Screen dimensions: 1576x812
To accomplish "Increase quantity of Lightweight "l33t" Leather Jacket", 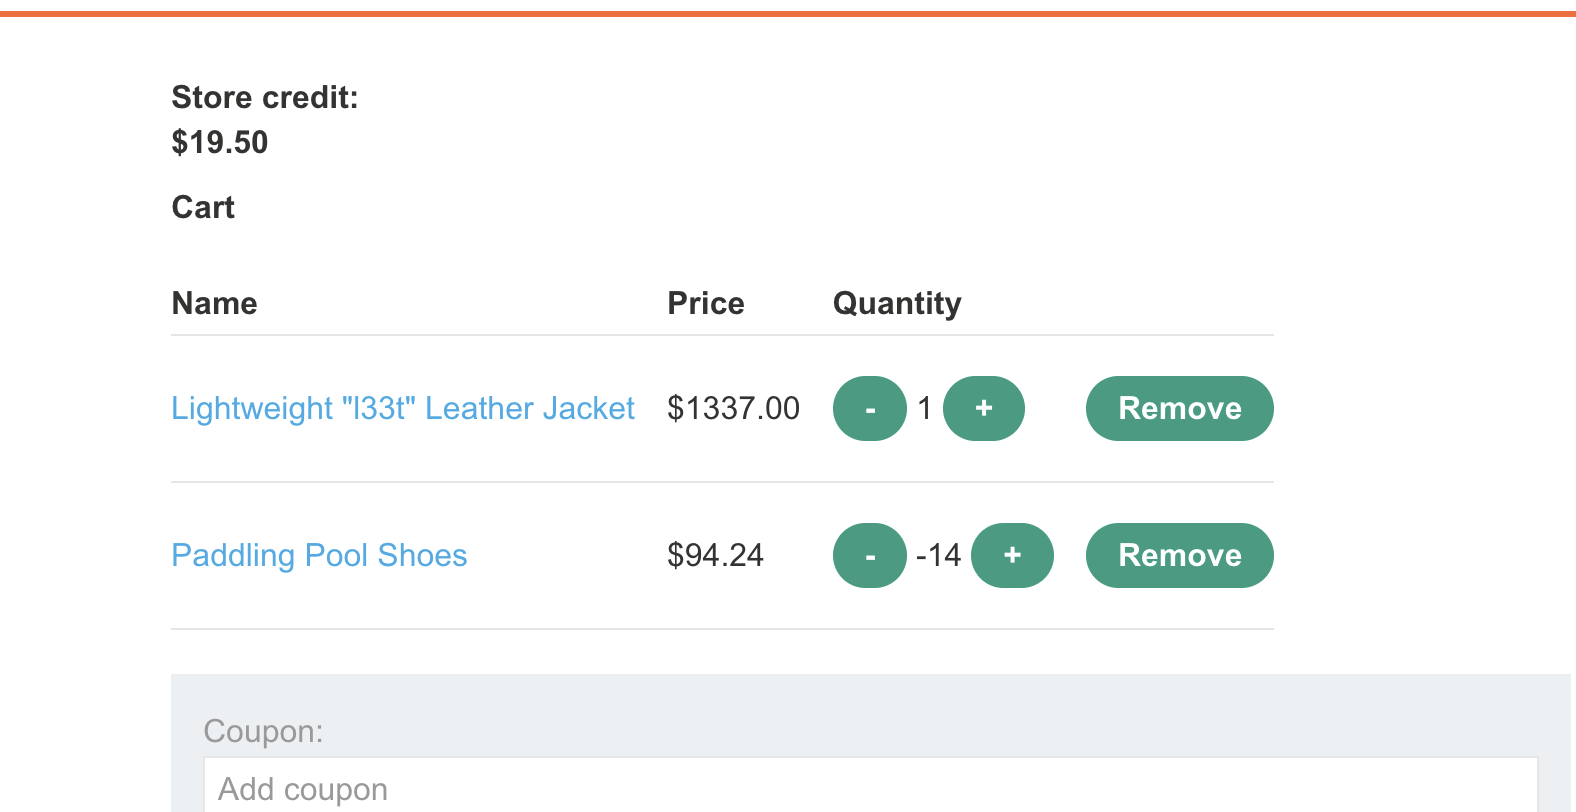I will pyautogui.click(x=984, y=408).
